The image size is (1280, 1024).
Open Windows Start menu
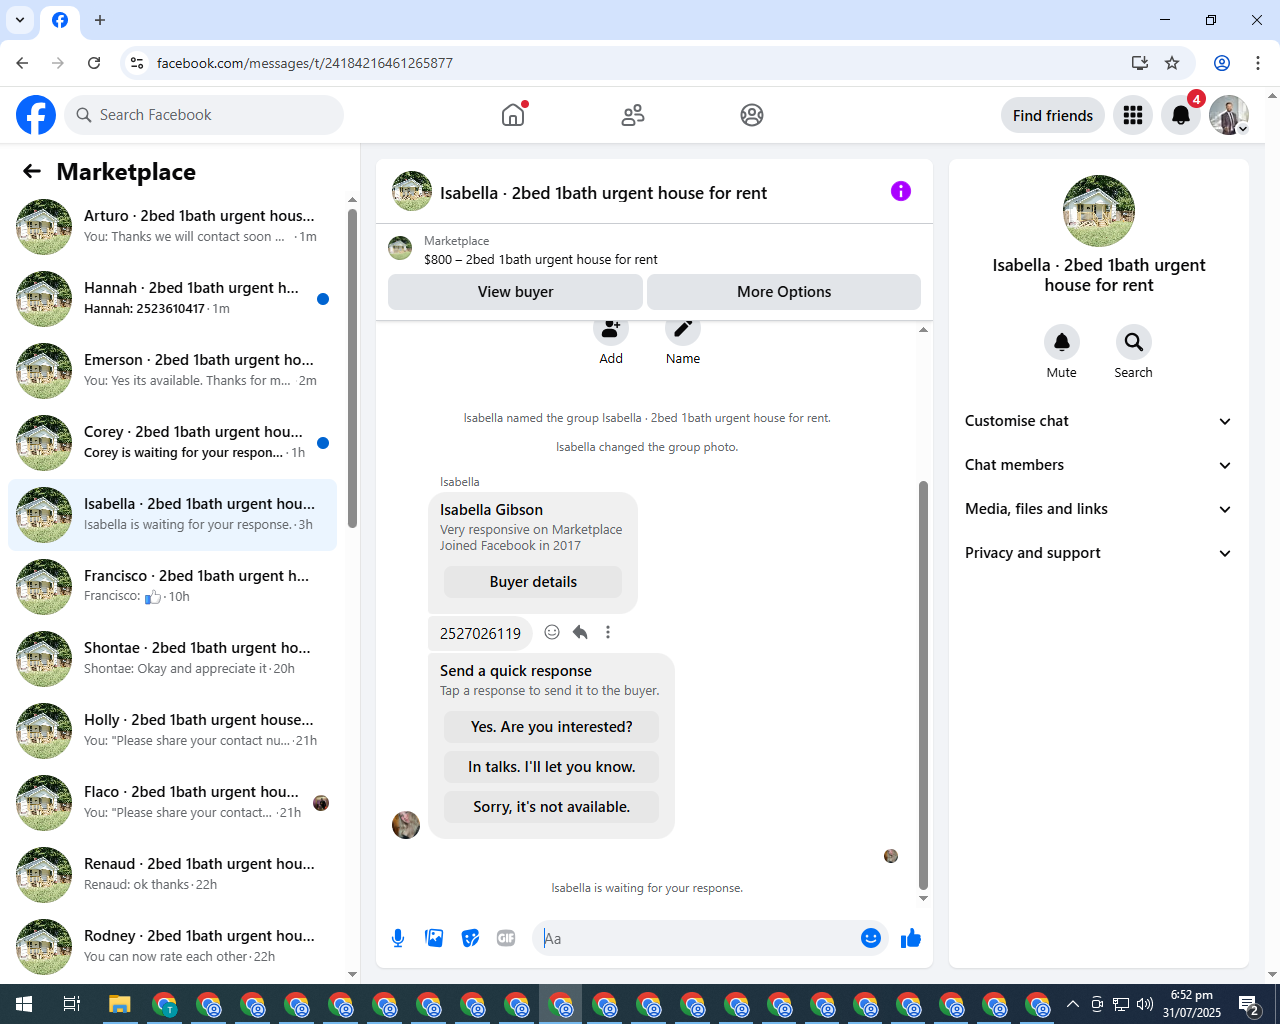click(x=24, y=1004)
